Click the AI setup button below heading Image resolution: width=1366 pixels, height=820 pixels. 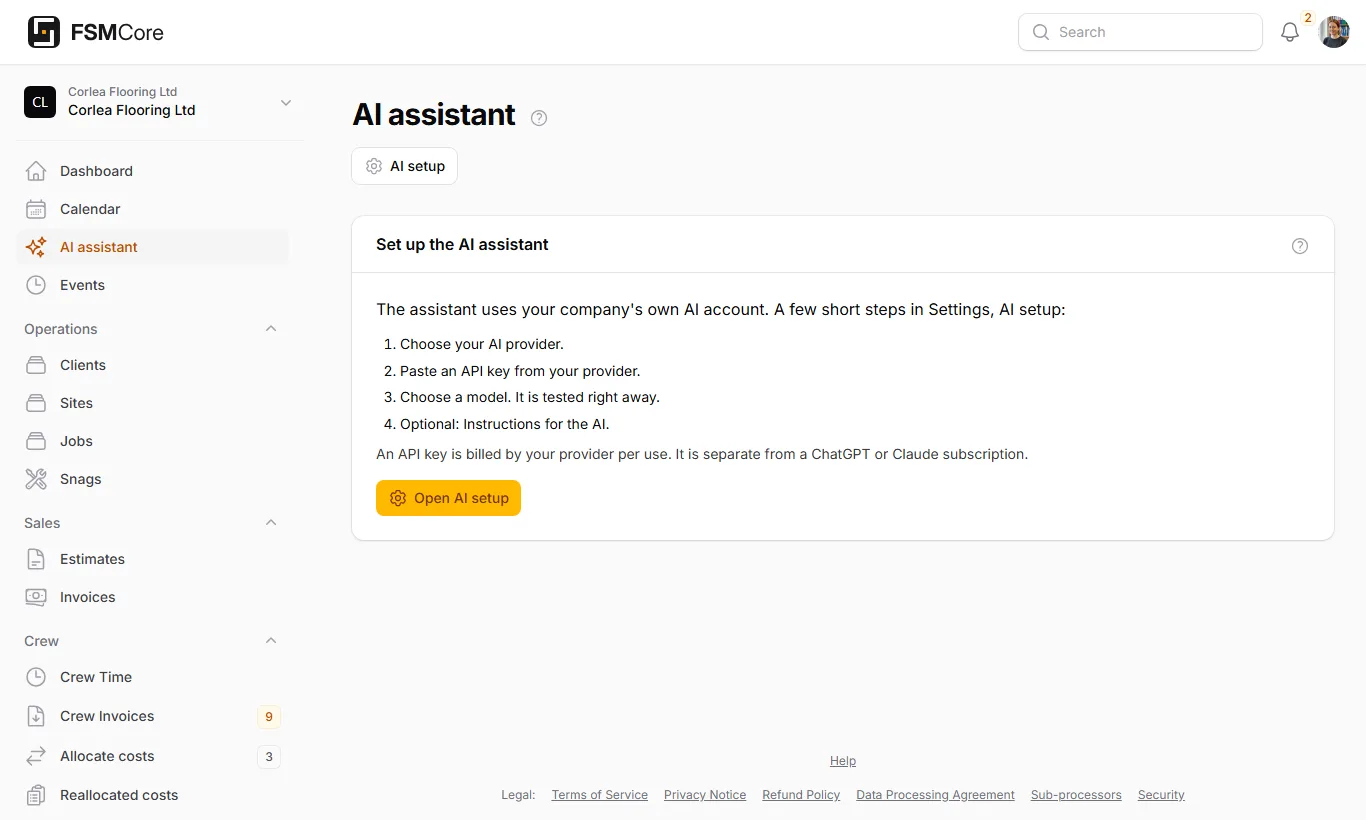pyautogui.click(x=404, y=166)
